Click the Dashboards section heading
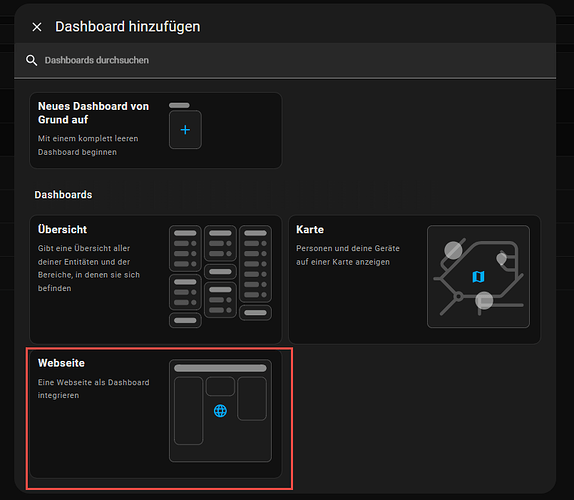Screen dimensions: 574x500 point(63,195)
